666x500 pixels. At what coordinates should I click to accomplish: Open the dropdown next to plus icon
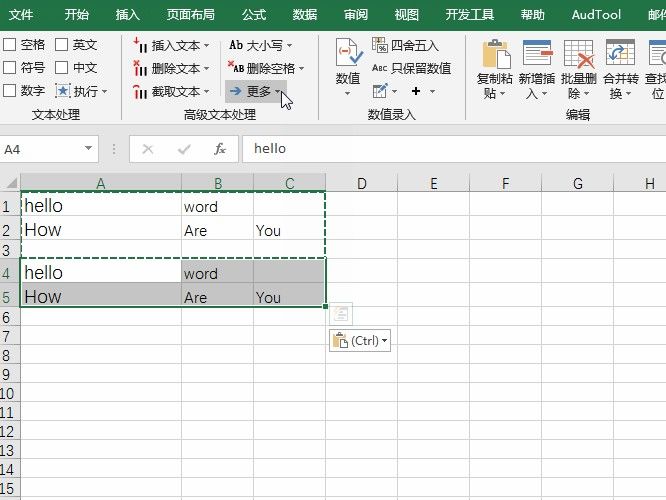(432, 91)
